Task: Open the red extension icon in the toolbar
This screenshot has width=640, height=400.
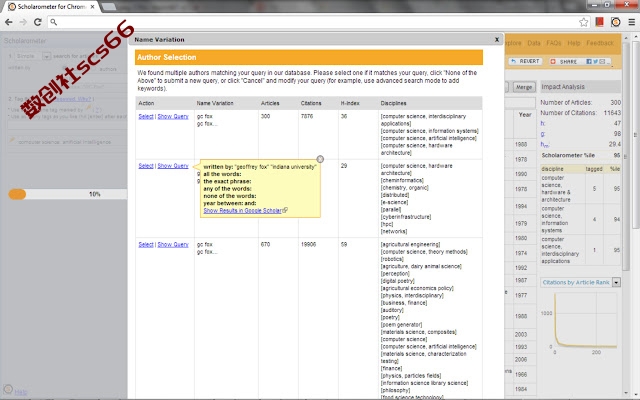Action: coord(600,22)
